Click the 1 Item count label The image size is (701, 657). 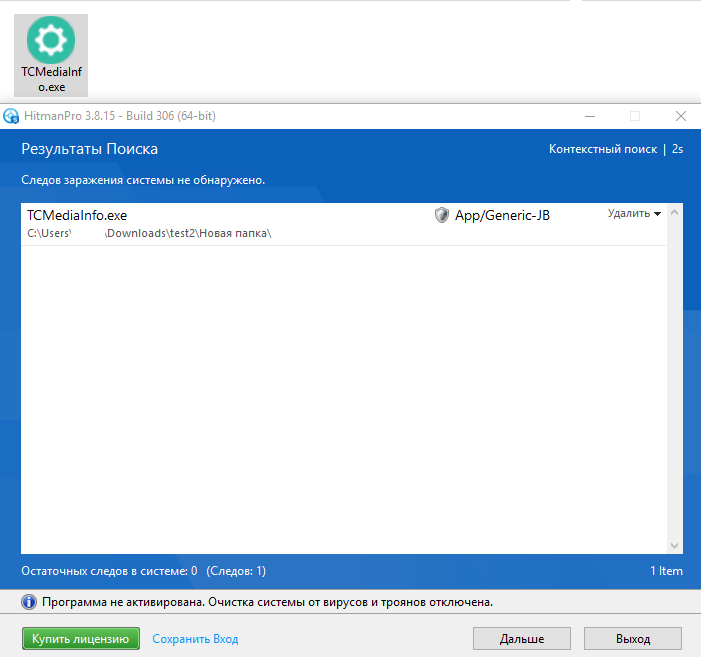click(x=666, y=571)
